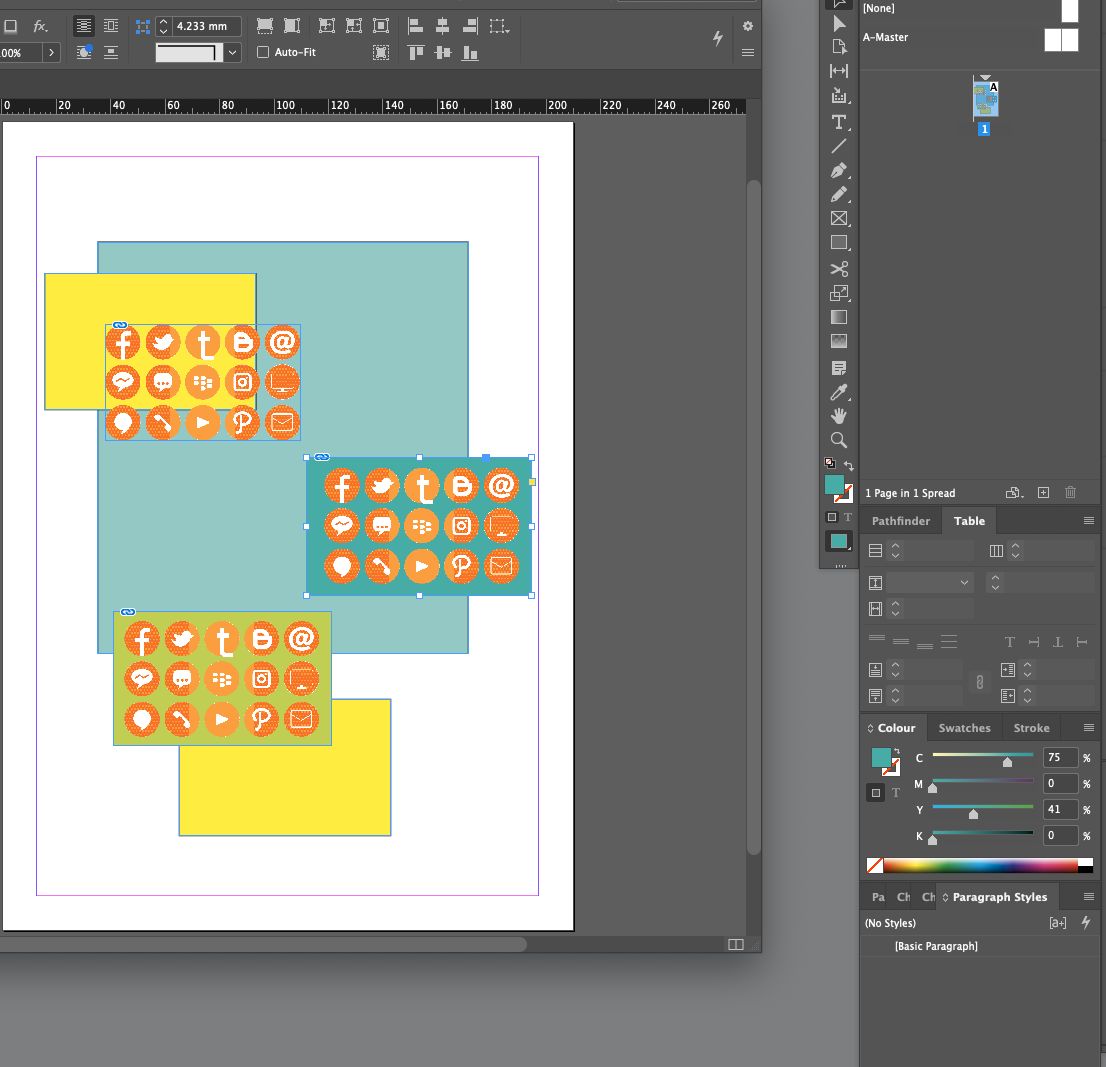This screenshot has width=1106, height=1067.
Task: Toggle formatting affects container in toolbox
Action: [x=832, y=517]
